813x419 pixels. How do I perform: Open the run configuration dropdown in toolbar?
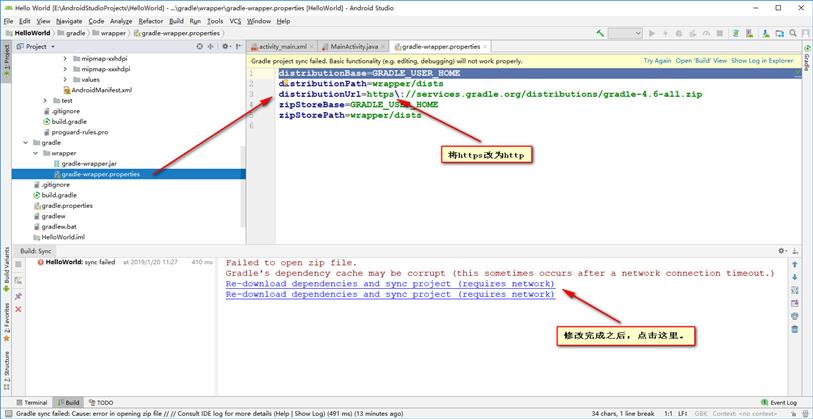click(x=625, y=33)
